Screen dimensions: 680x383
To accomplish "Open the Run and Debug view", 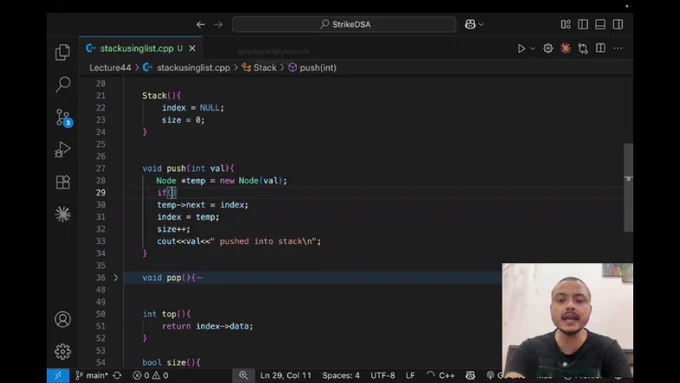I will (x=63, y=150).
